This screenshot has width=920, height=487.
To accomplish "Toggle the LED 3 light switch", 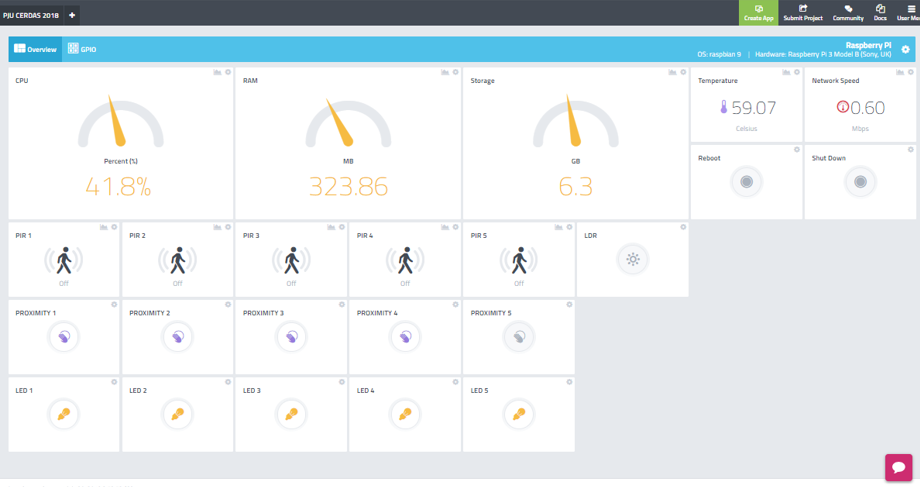I will click(x=292, y=413).
